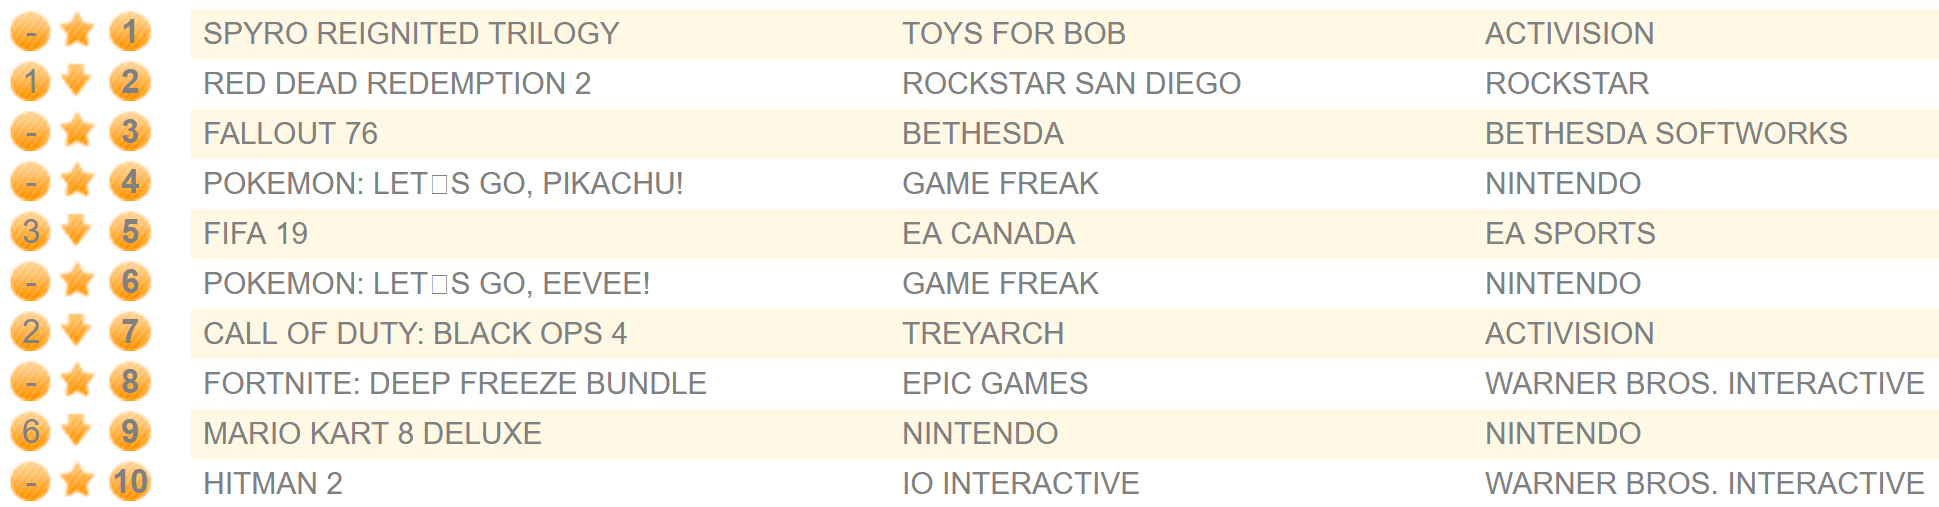Click publisher Bethesda Softworks
Screen dimensions: 1939x507
(1665, 134)
